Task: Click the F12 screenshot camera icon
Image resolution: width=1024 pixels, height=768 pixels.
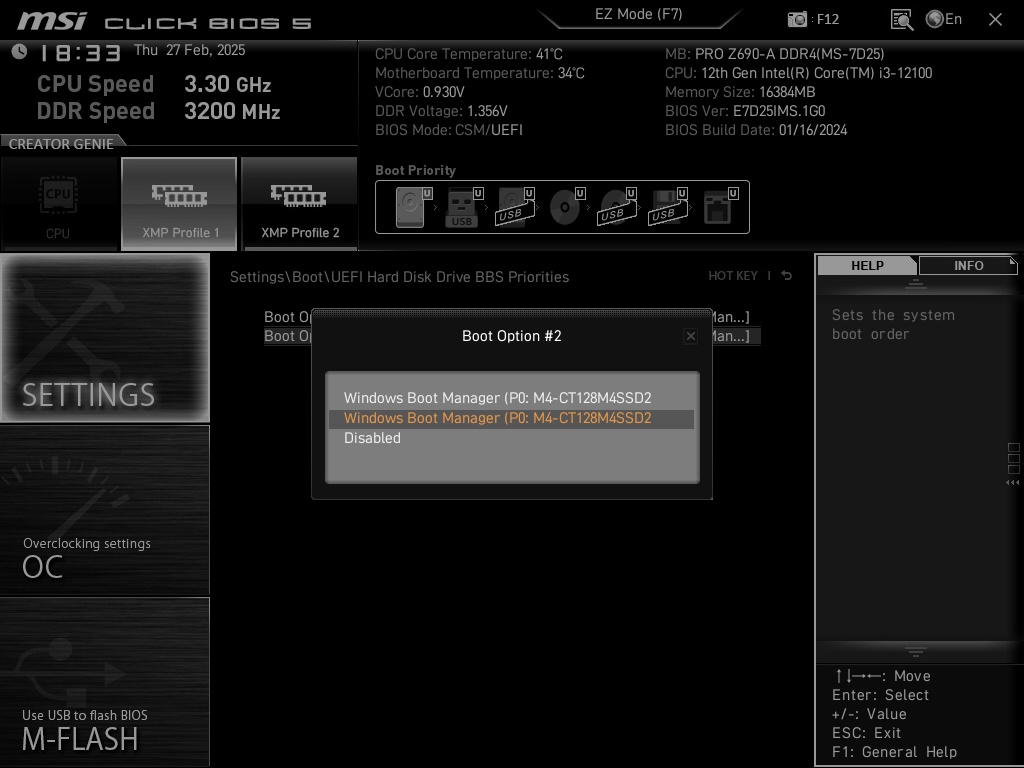Action: (x=797, y=19)
